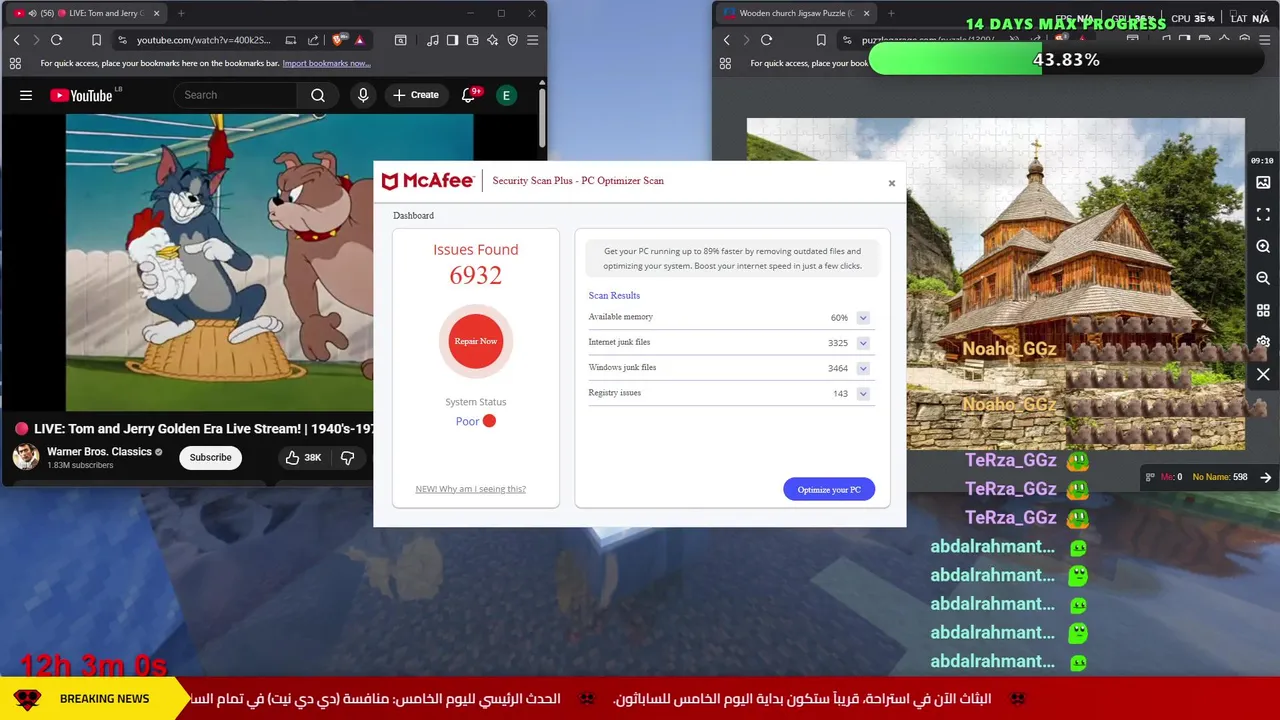Click the System Status Poor text
1280x720 pixels.
467,421
